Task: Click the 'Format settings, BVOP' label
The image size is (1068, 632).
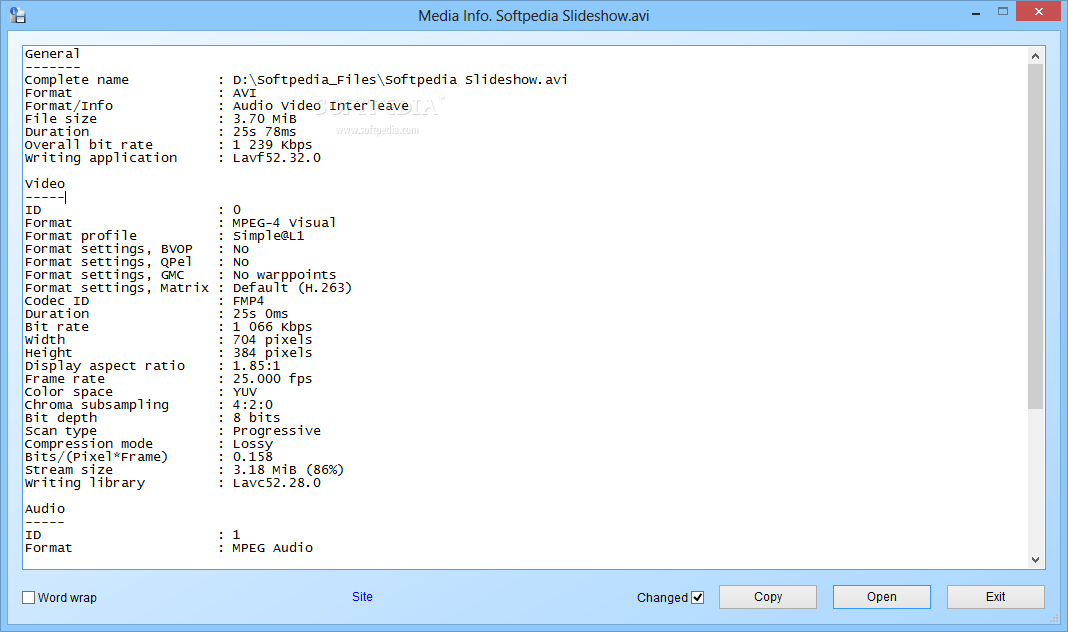Action: pos(109,249)
